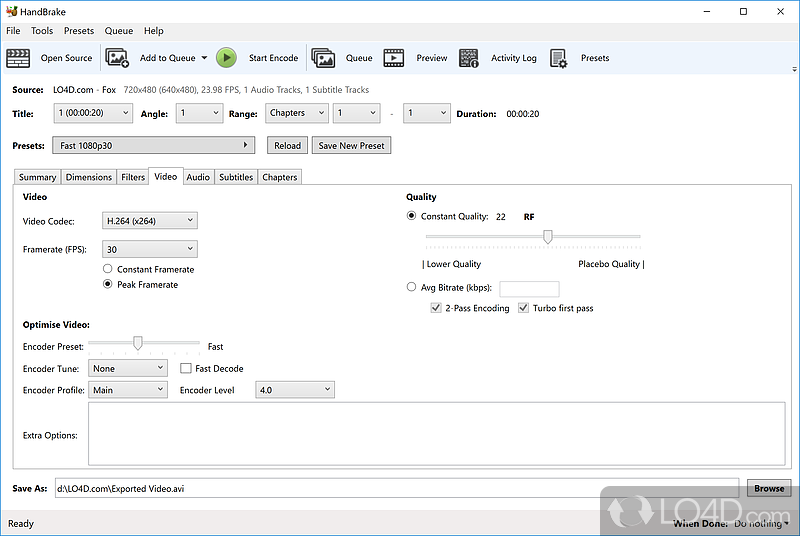Image resolution: width=800 pixels, height=536 pixels.
Task: Click the green Start Encode play icon
Action: point(227,58)
